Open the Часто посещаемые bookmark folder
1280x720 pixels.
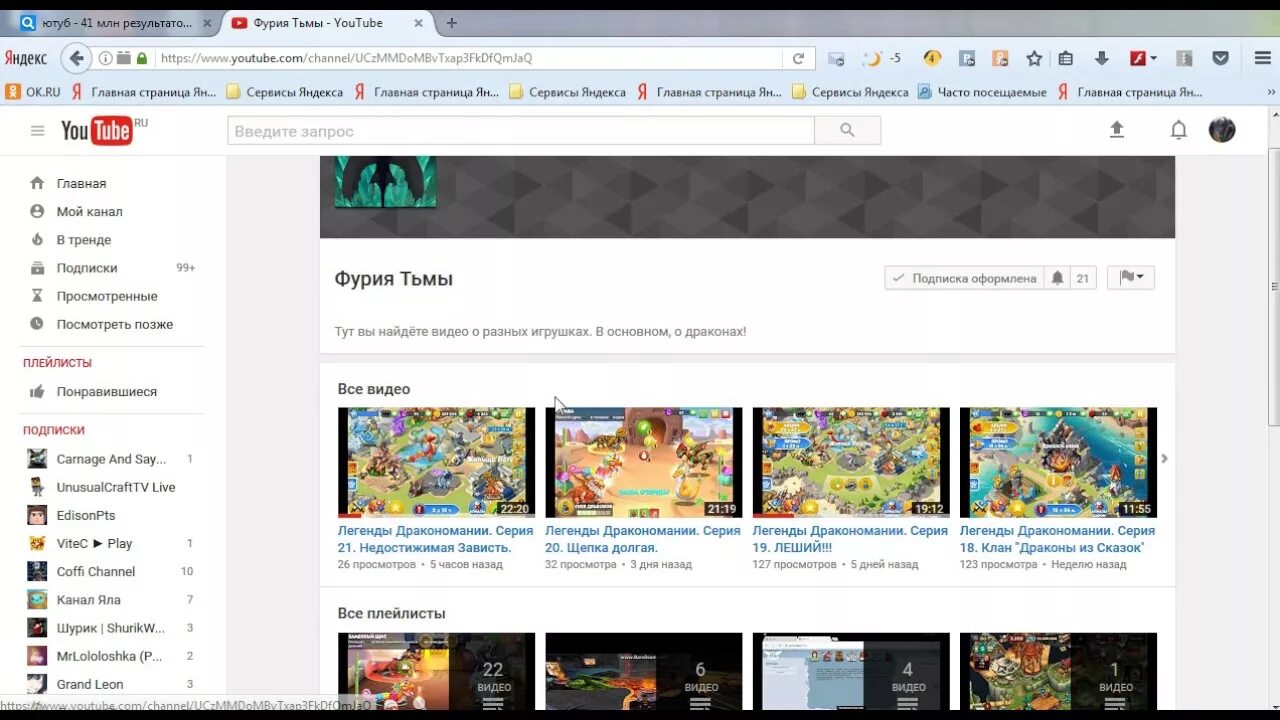(982, 92)
